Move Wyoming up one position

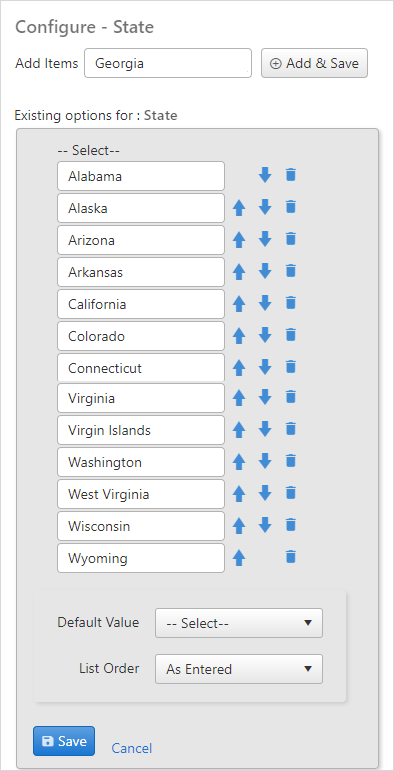coord(239,558)
